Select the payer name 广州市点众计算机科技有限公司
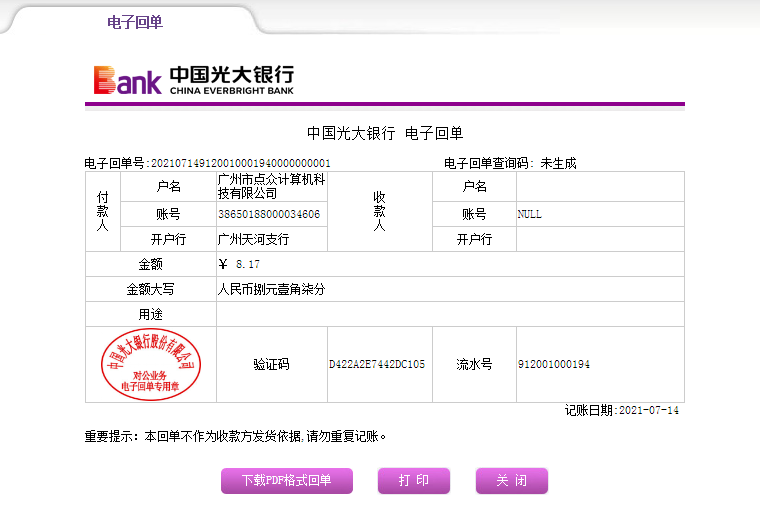 pos(271,186)
